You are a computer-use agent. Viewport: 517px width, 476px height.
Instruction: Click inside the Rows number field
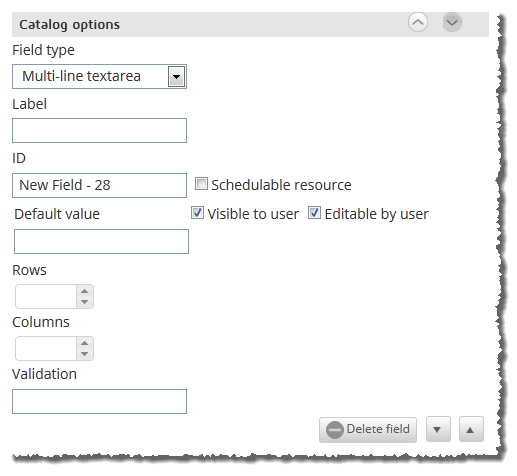[46, 297]
